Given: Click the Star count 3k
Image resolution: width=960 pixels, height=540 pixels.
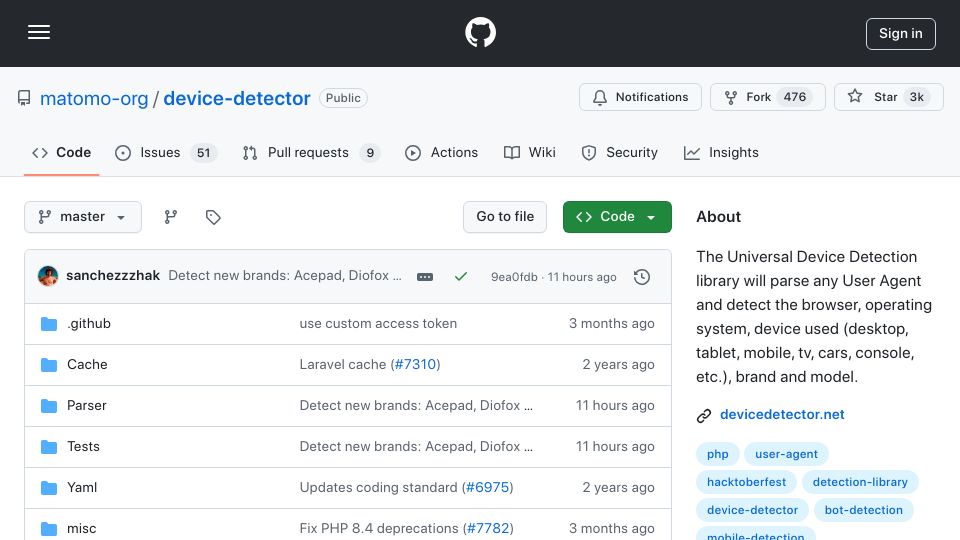Looking at the screenshot, I should point(917,97).
